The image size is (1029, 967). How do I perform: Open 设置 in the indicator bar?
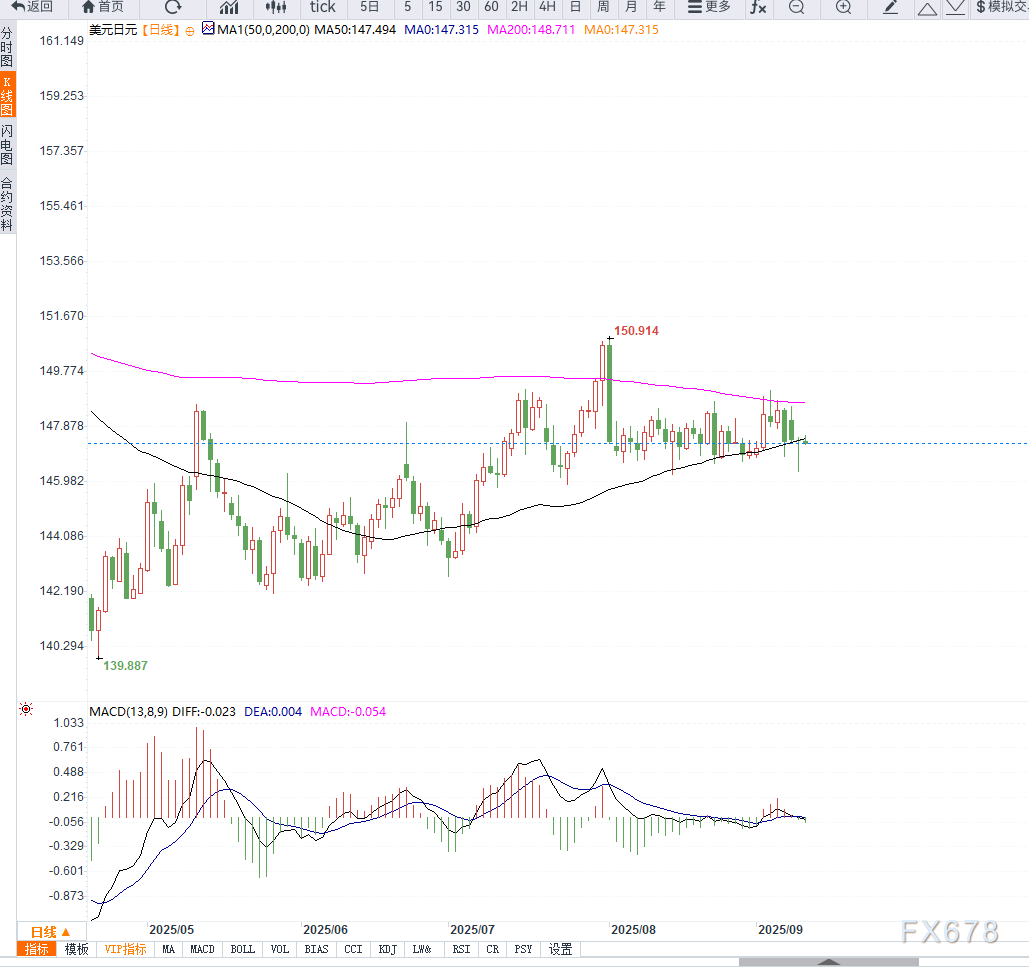click(560, 949)
